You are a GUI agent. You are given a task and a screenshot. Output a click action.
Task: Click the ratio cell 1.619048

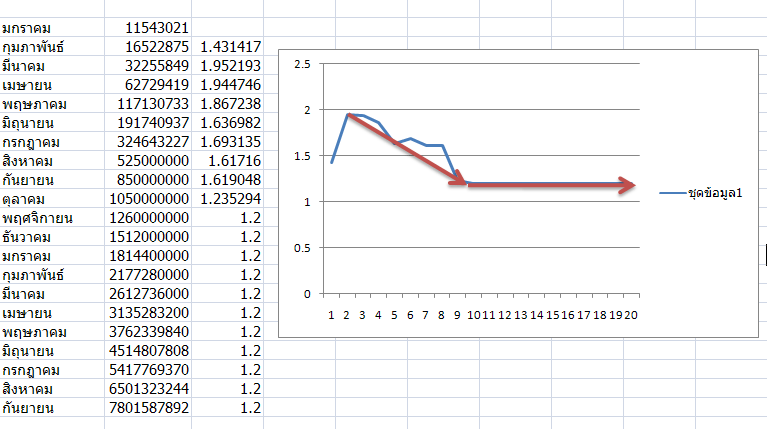227,180
